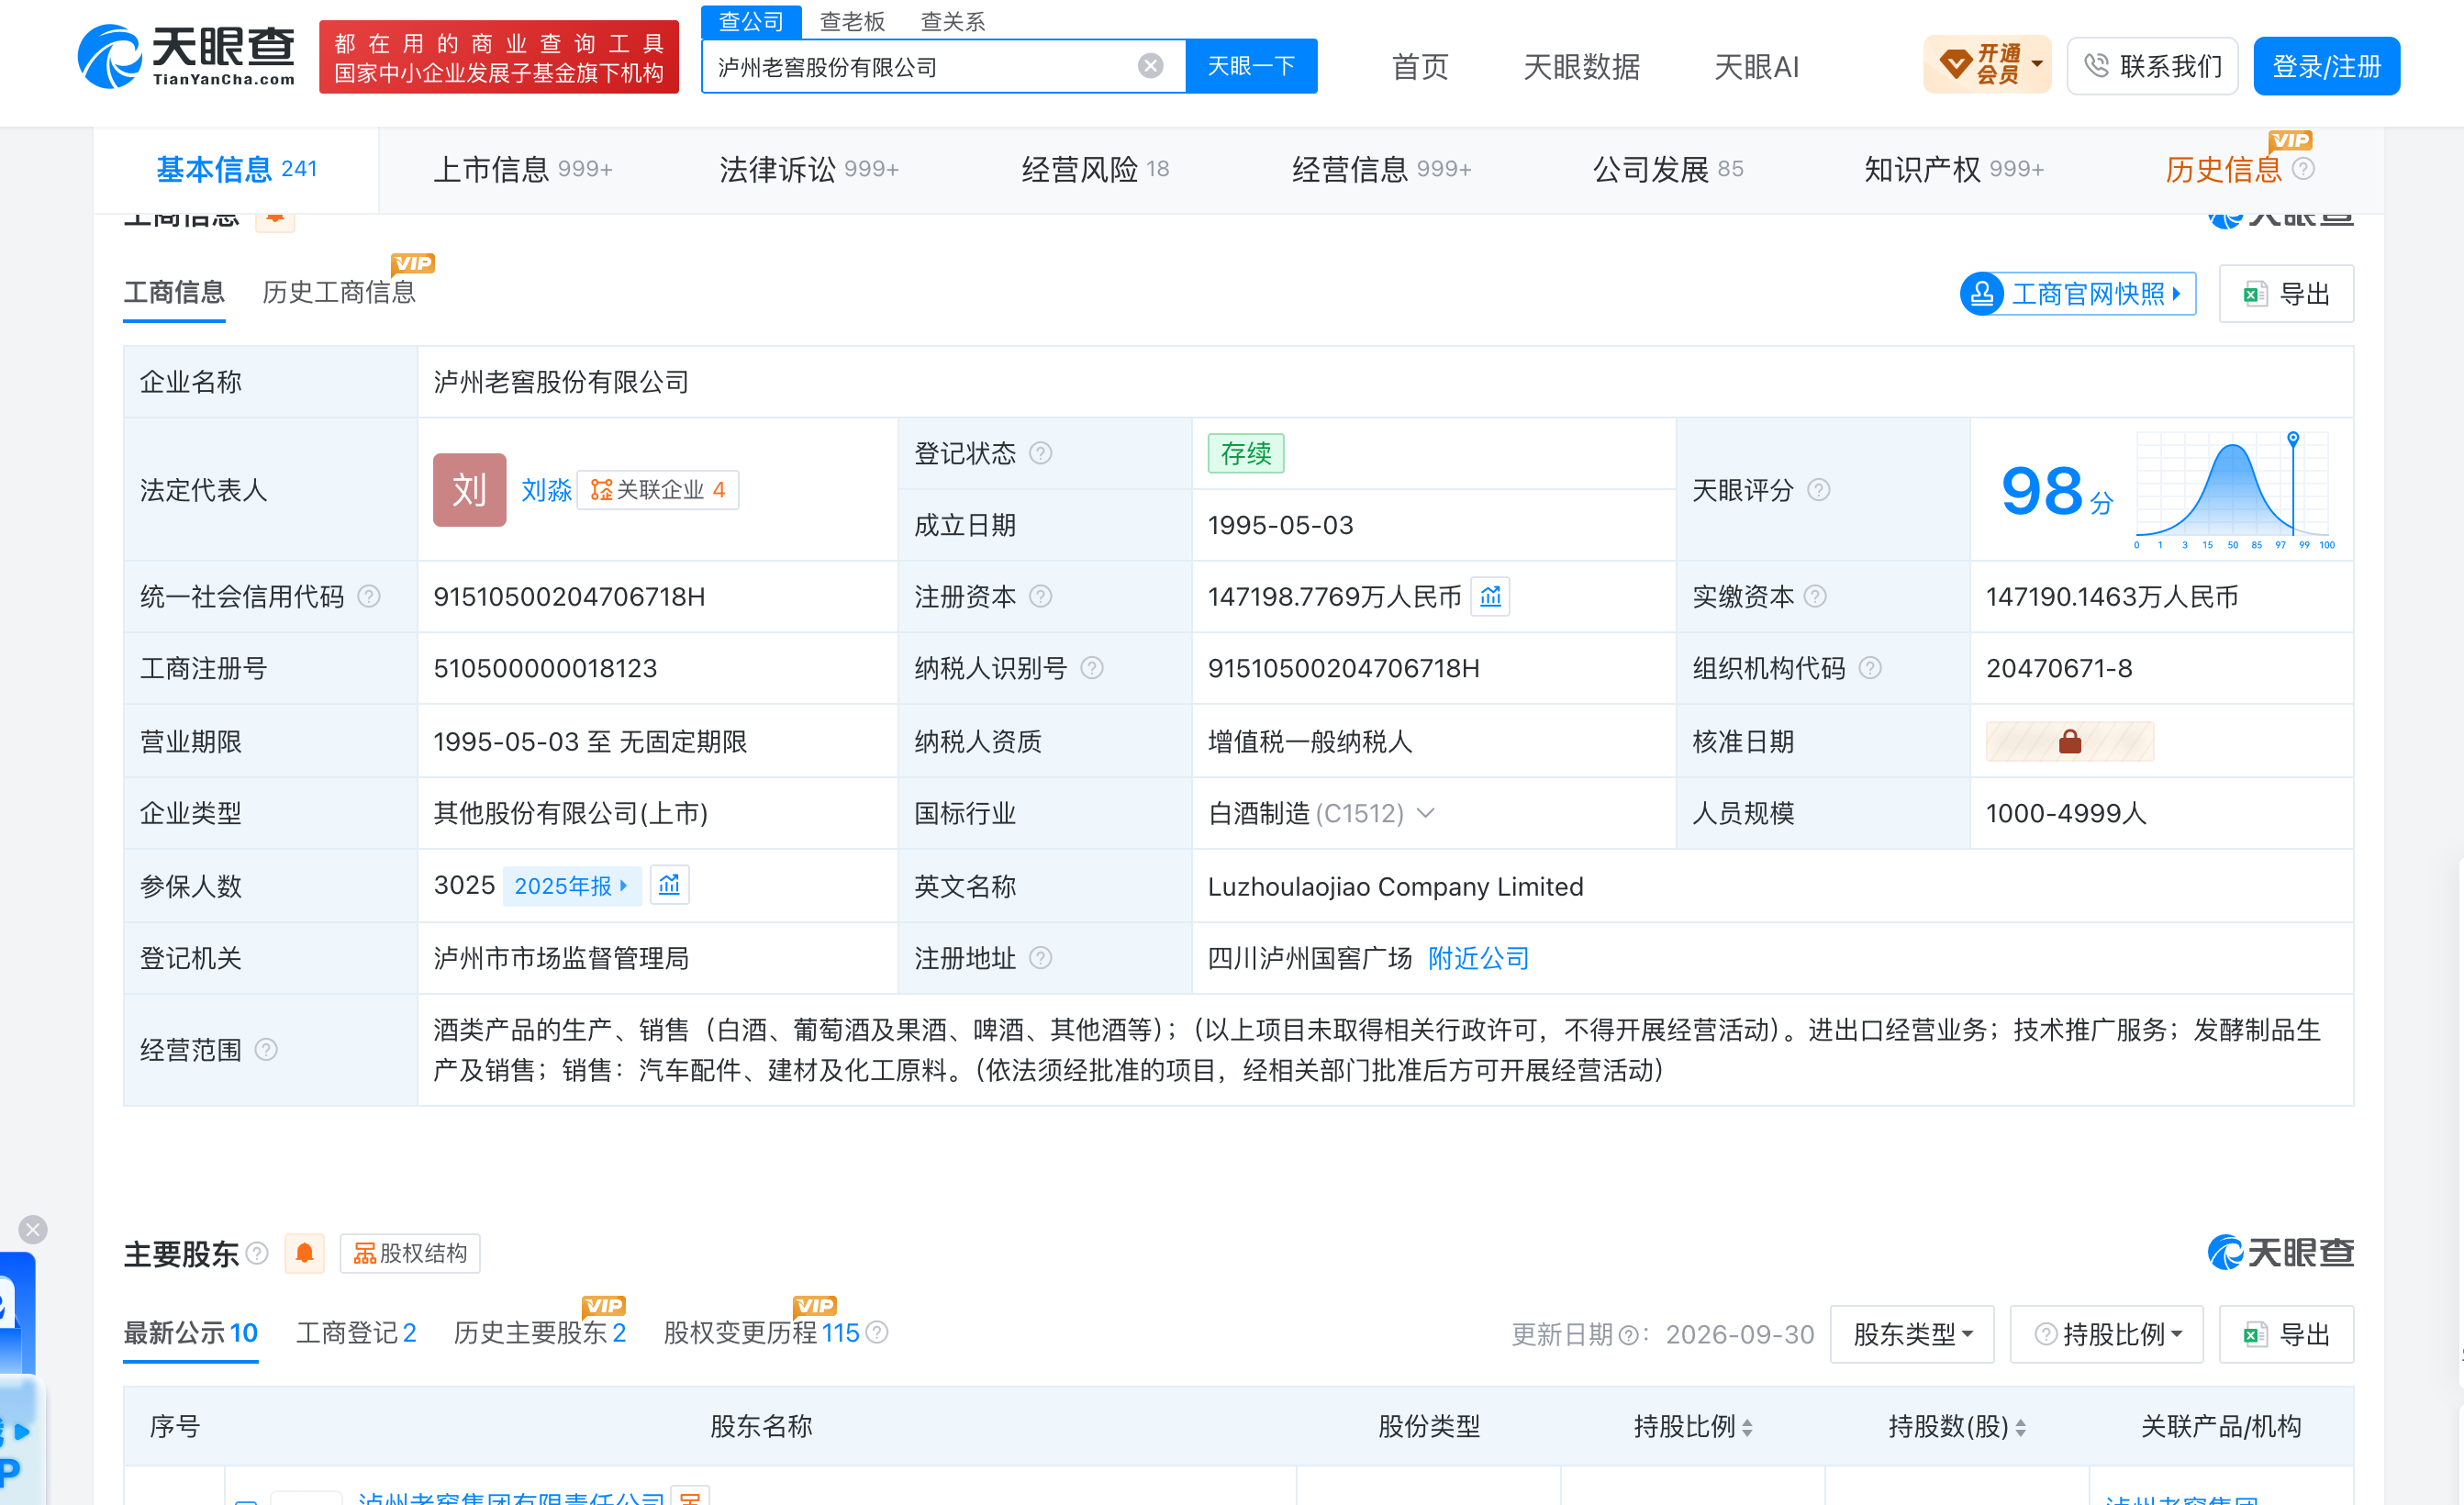Clear the search box text
Viewport: 2464px width, 1505px height.
pos(1150,66)
